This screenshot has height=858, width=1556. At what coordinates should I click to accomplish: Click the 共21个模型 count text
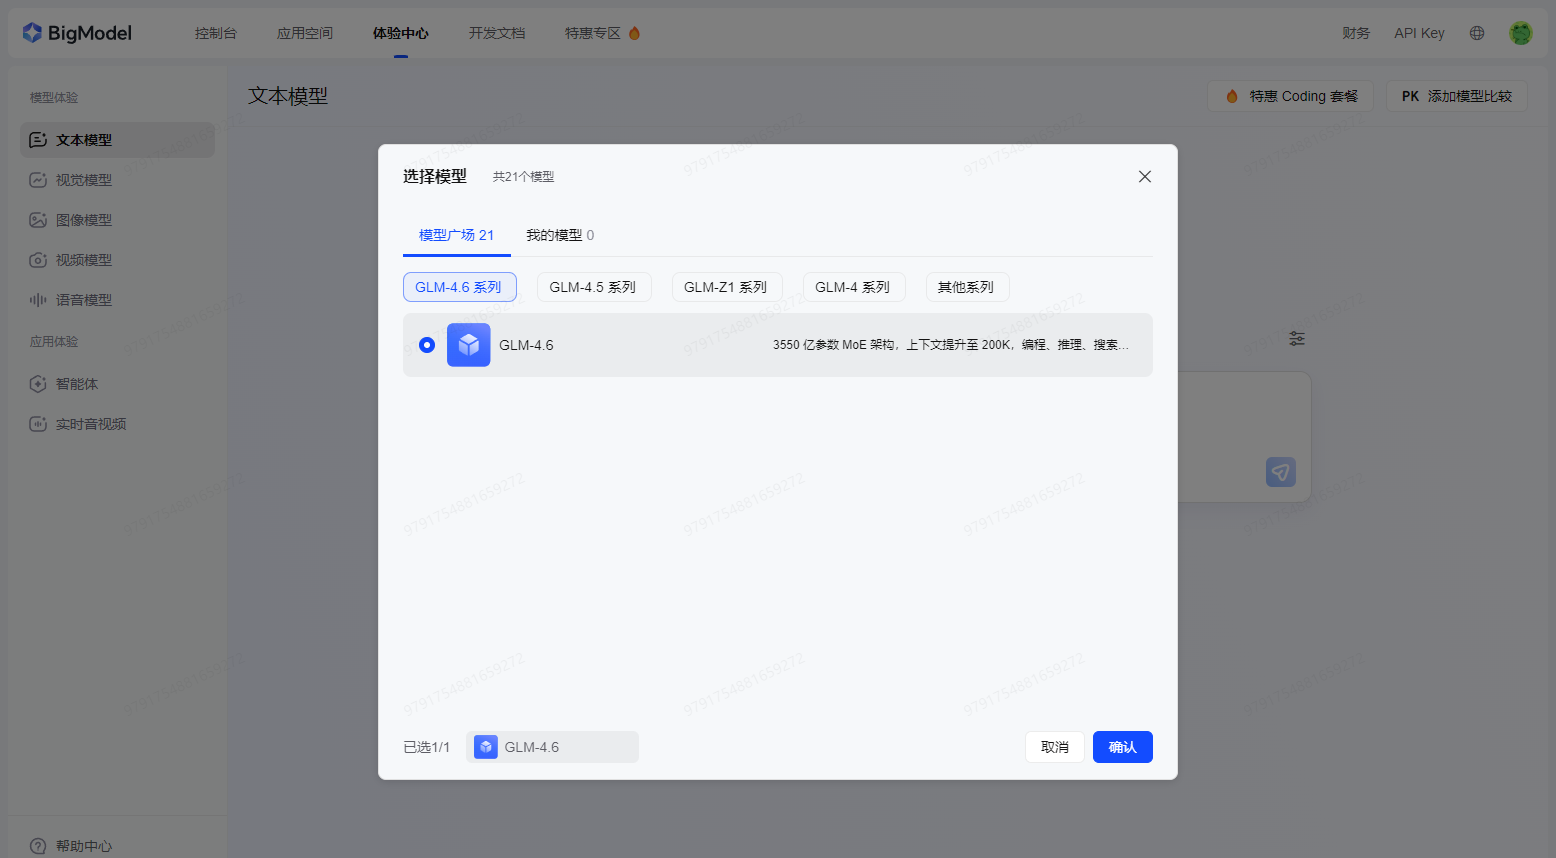tap(524, 177)
